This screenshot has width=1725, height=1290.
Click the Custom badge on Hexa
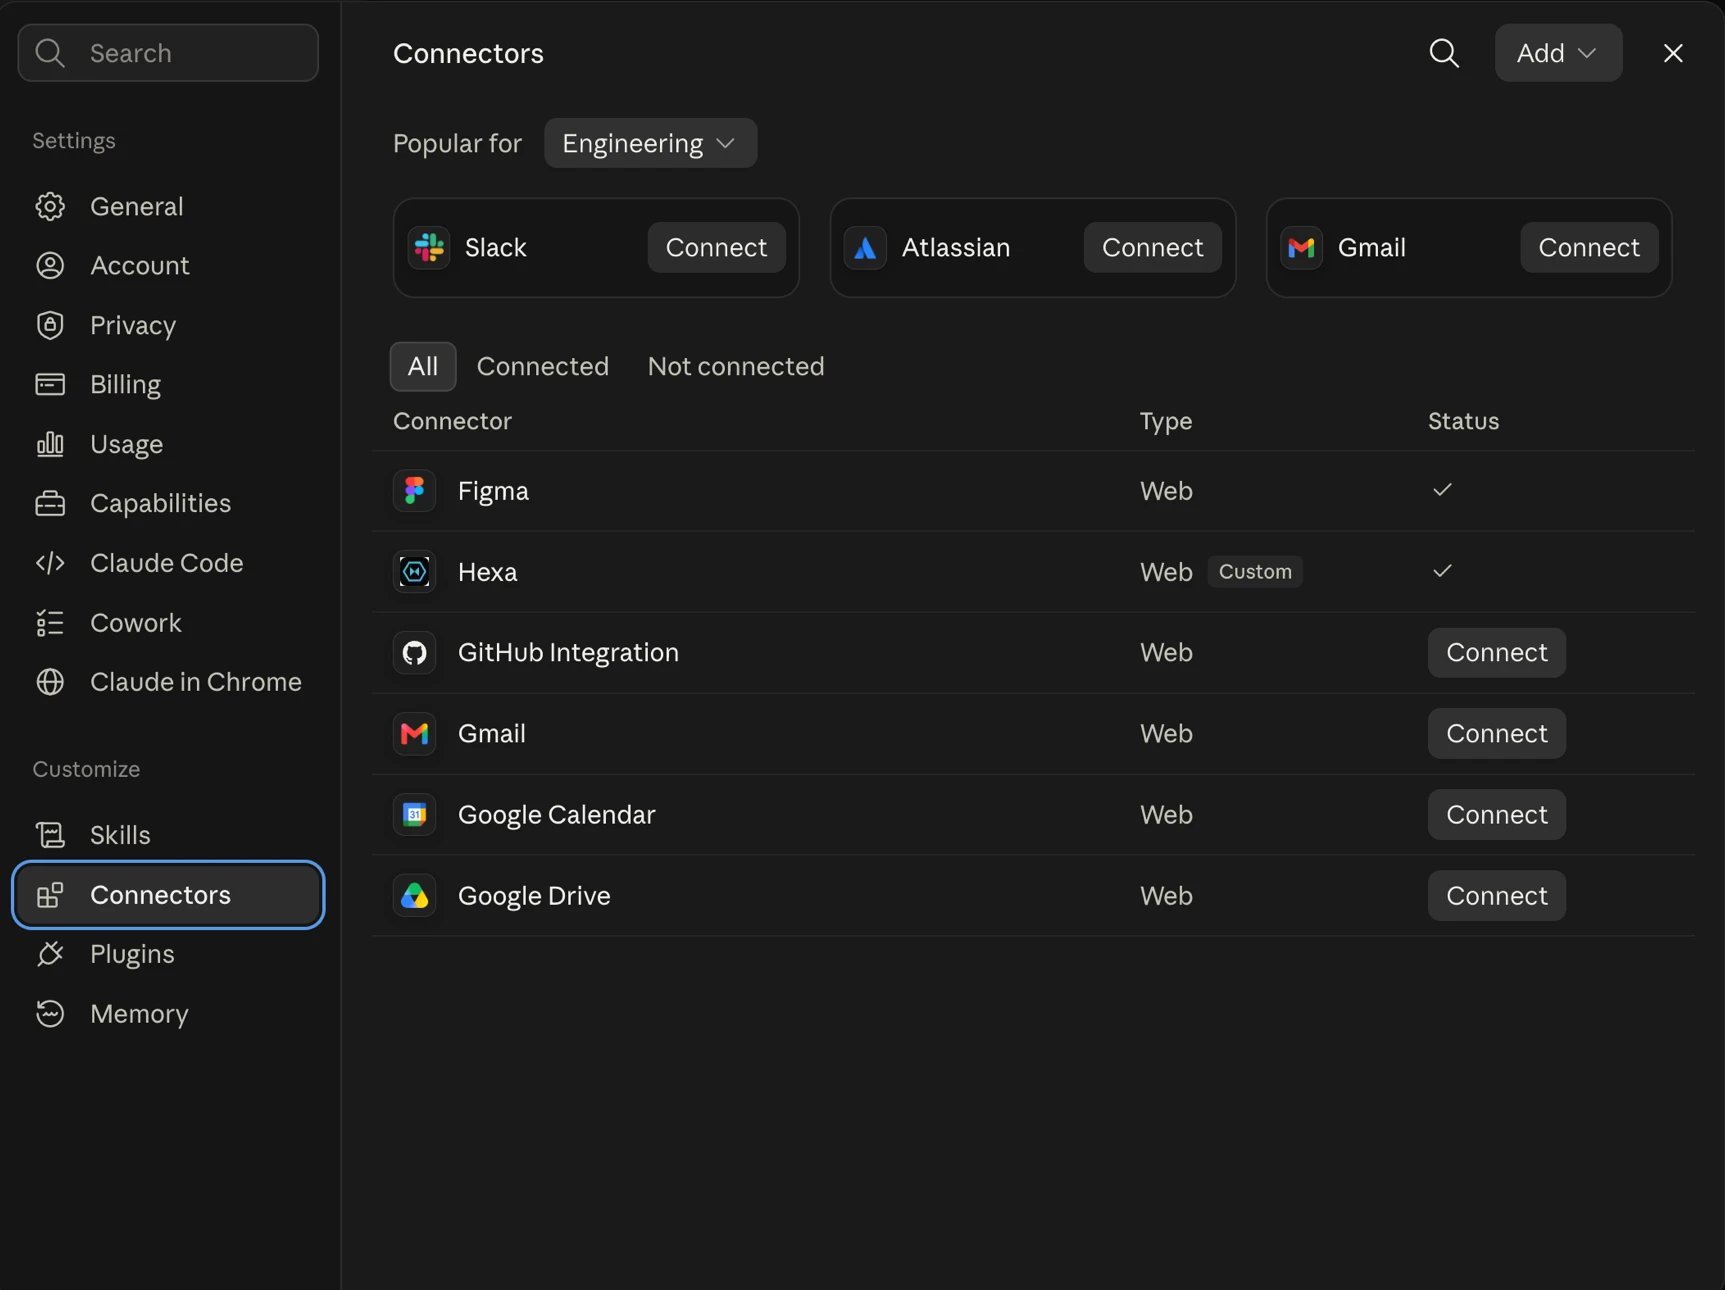pyautogui.click(x=1255, y=571)
